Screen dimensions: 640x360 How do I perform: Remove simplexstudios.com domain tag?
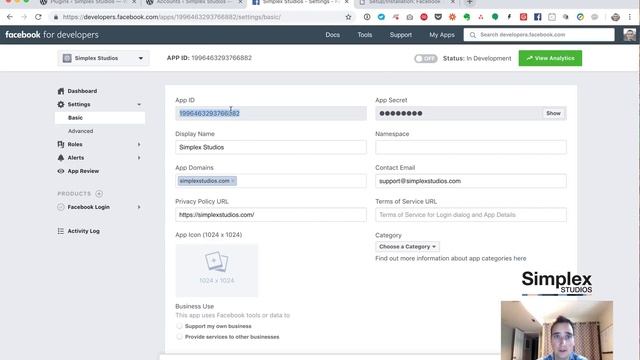coord(233,181)
